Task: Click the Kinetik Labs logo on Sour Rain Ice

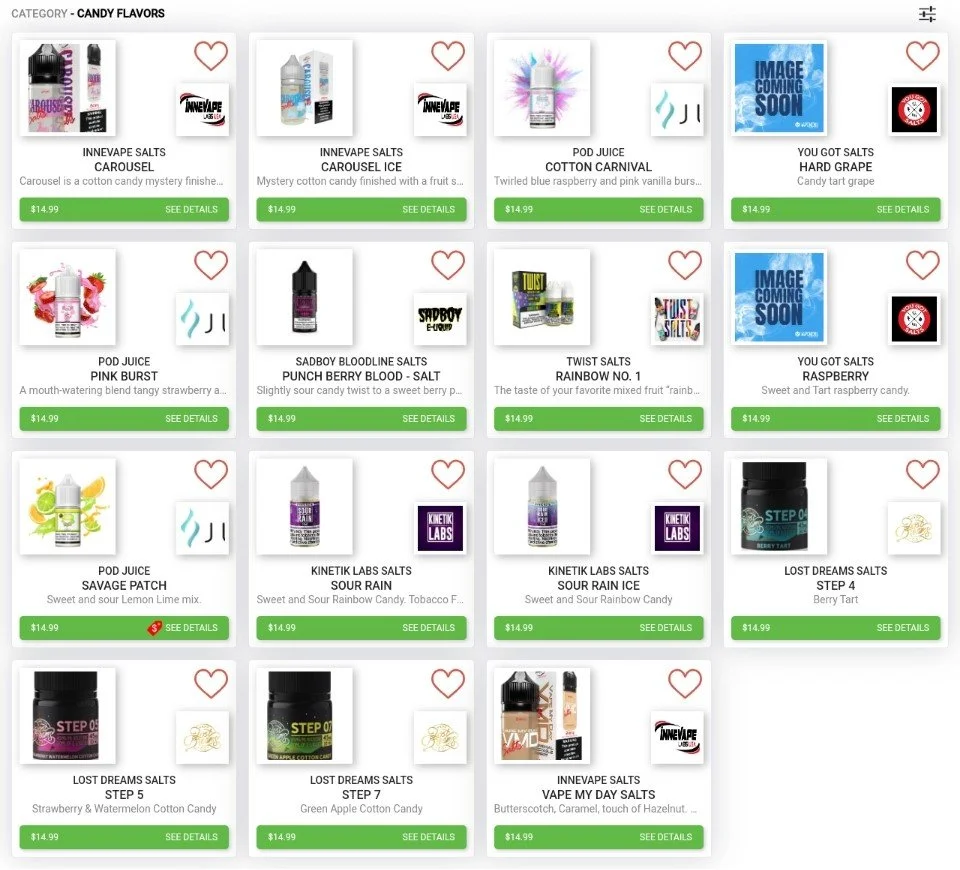Action: pos(677,528)
